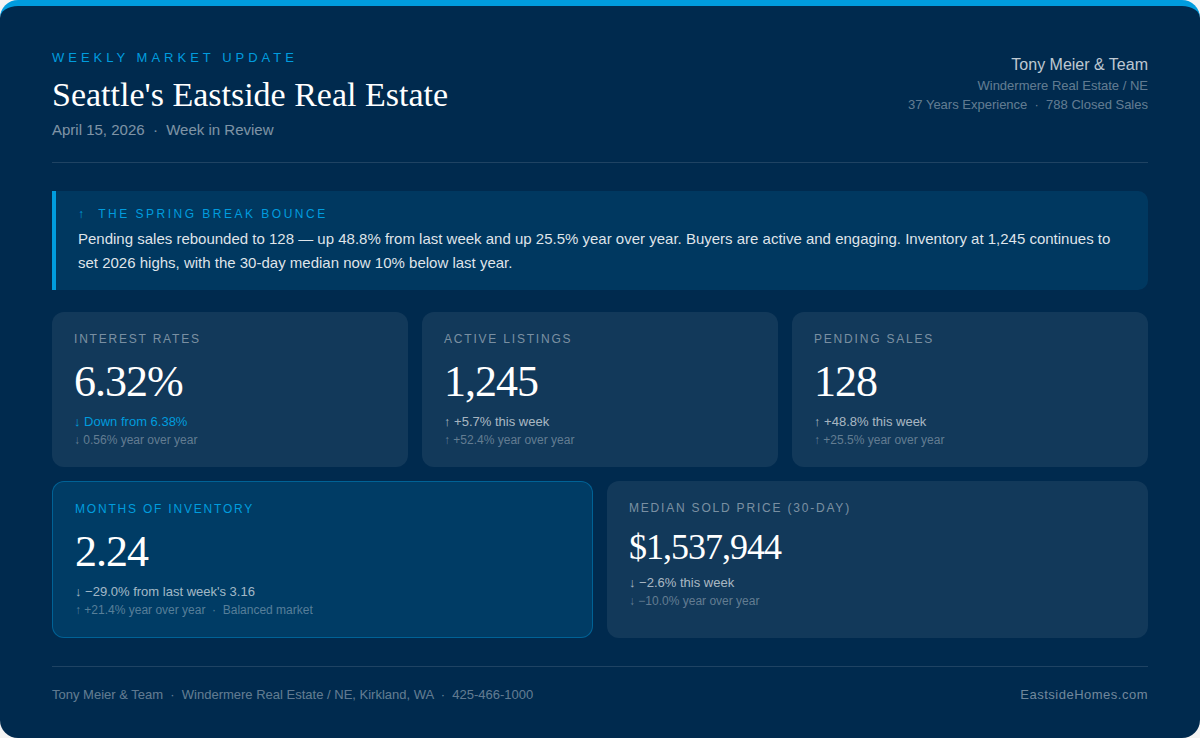The width and height of the screenshot is (1200, 738).
Task: Click the 6.32% interest rate value
Action: tap(129, 382)
